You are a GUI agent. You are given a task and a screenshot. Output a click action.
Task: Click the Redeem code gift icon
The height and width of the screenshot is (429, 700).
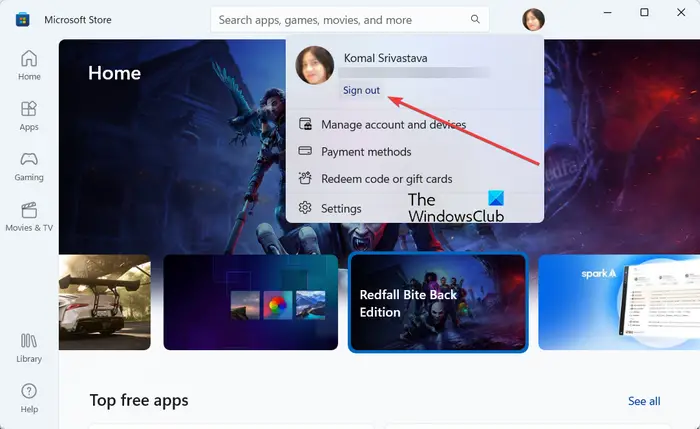click(305, 178)
